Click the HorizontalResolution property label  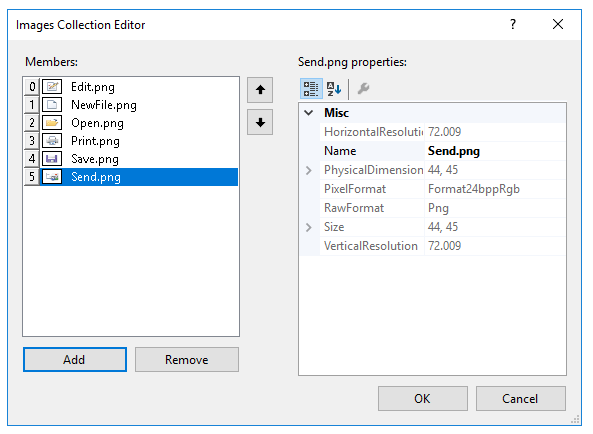click(x=373, y=132)
